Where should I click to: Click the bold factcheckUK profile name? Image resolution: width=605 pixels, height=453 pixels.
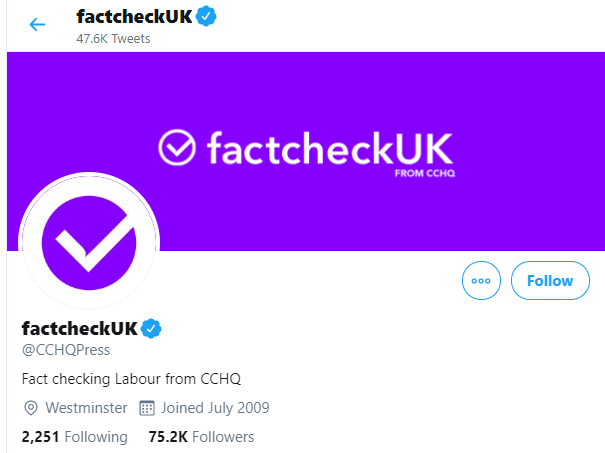click(x=79, y=328)
